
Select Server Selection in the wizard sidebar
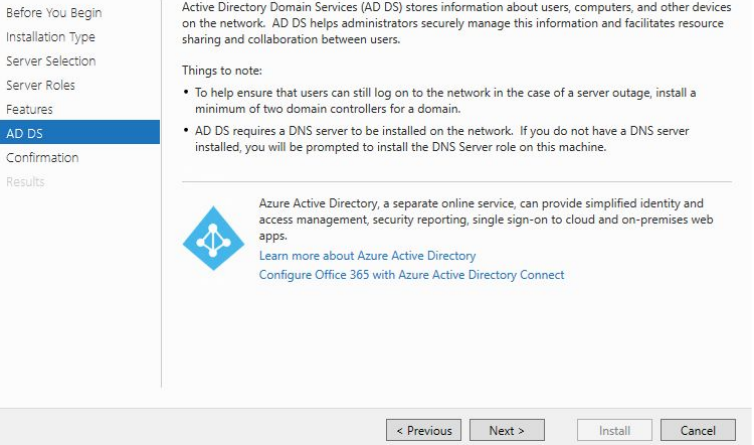[x=51, y=61]
